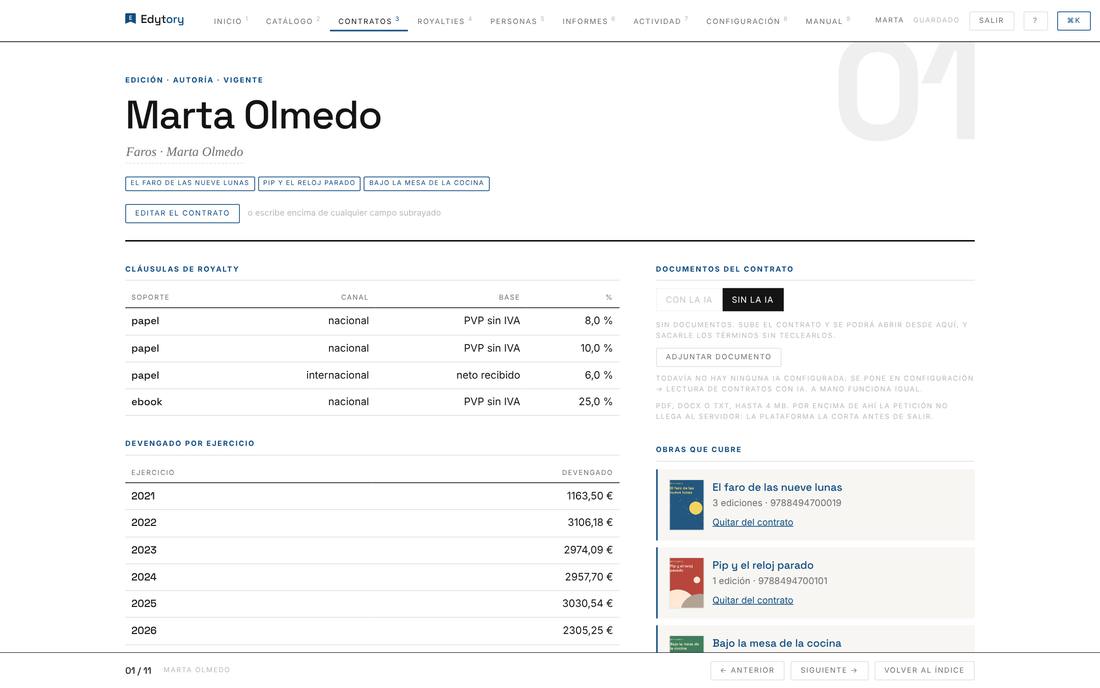
Task: Click the 'neto recibido' base cell
Action: click(488, 375)
